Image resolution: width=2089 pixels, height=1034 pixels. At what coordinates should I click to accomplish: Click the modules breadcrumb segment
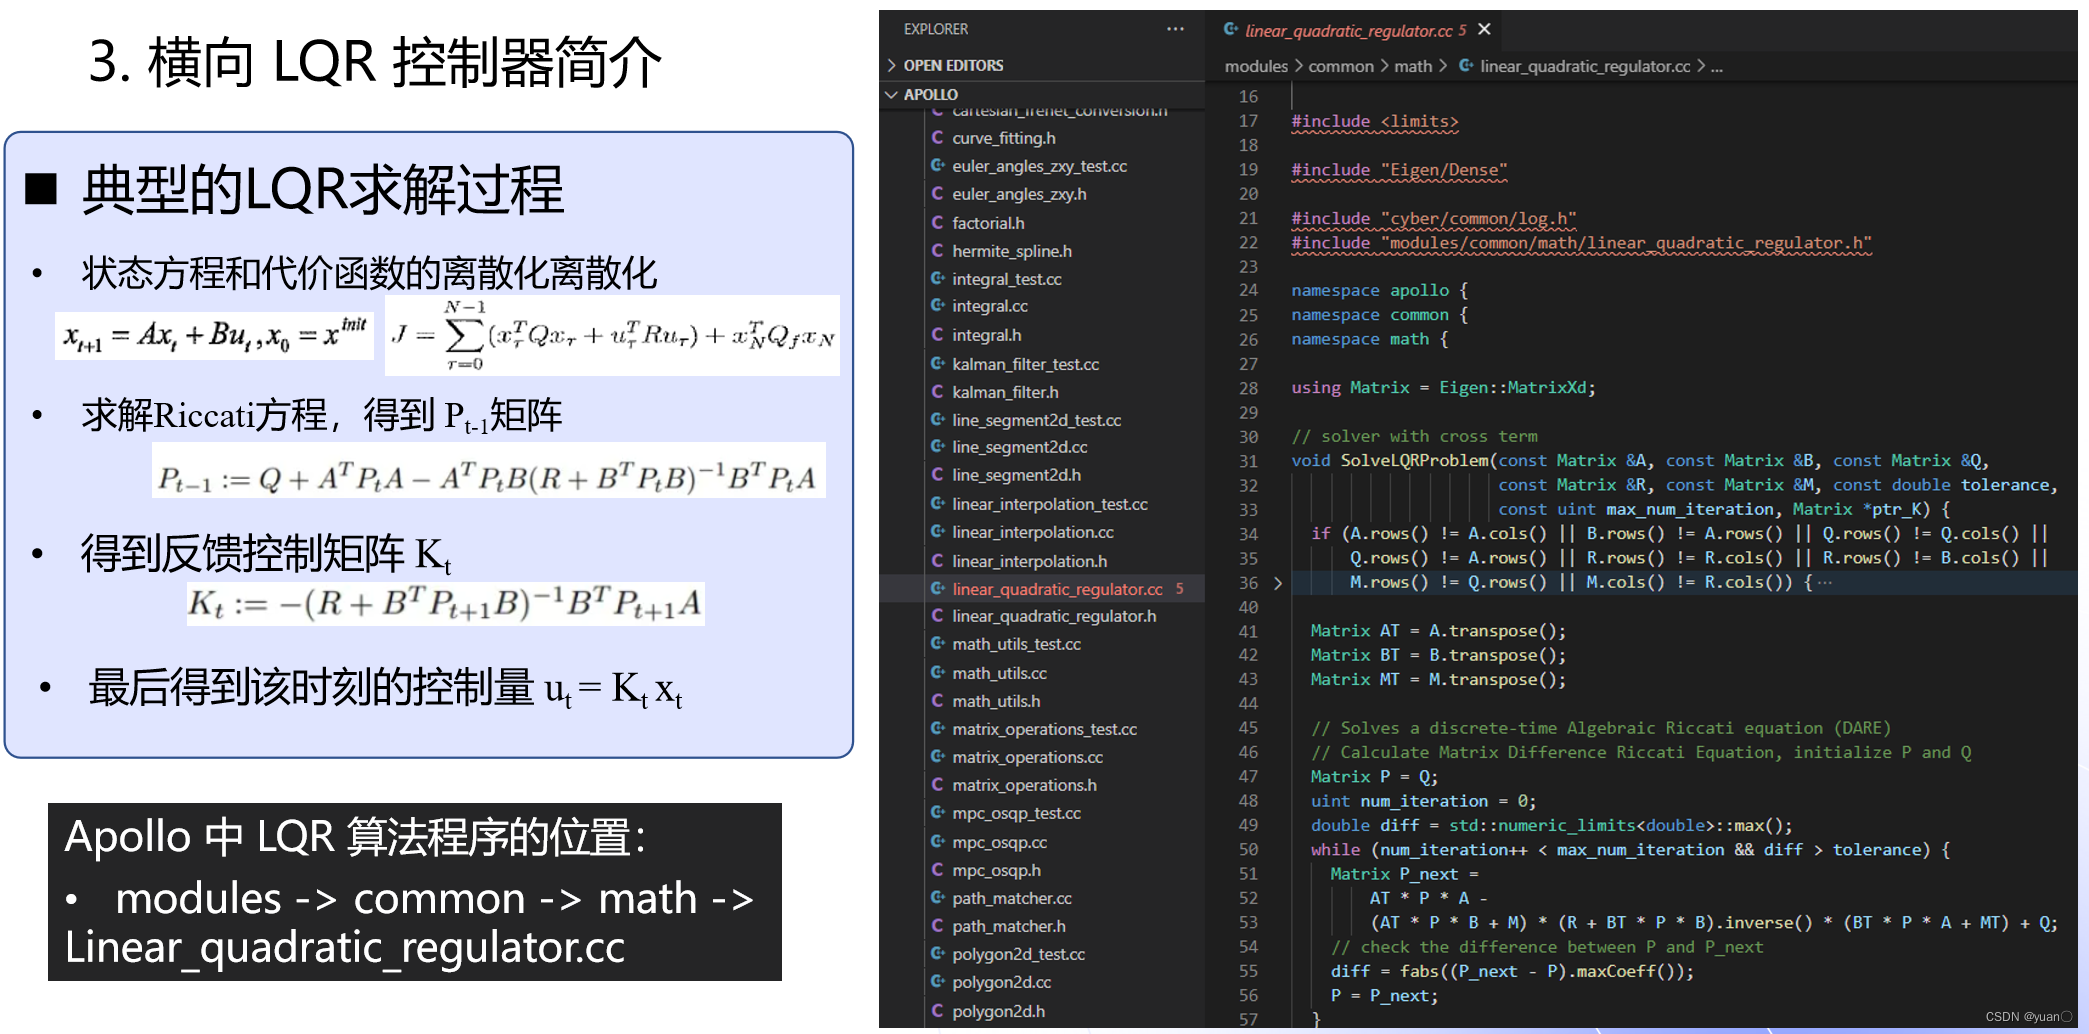(1256, 66)
